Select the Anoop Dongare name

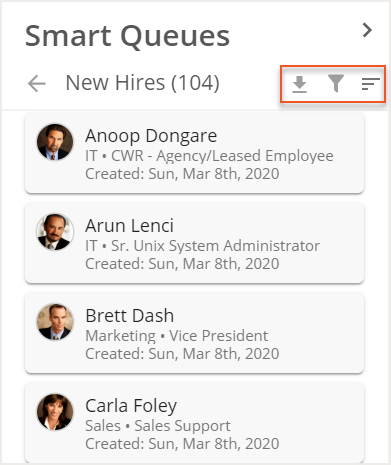pos(151,136)
